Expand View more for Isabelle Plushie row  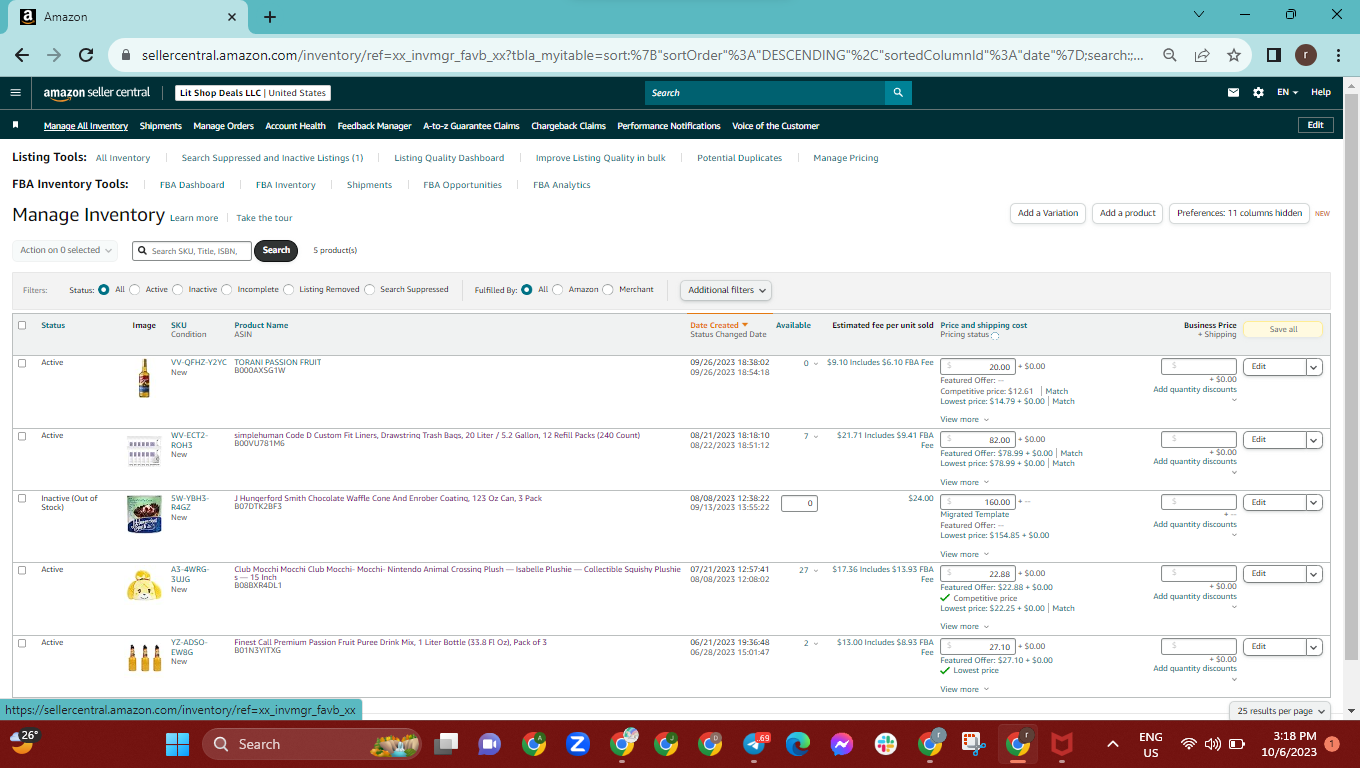964,627
